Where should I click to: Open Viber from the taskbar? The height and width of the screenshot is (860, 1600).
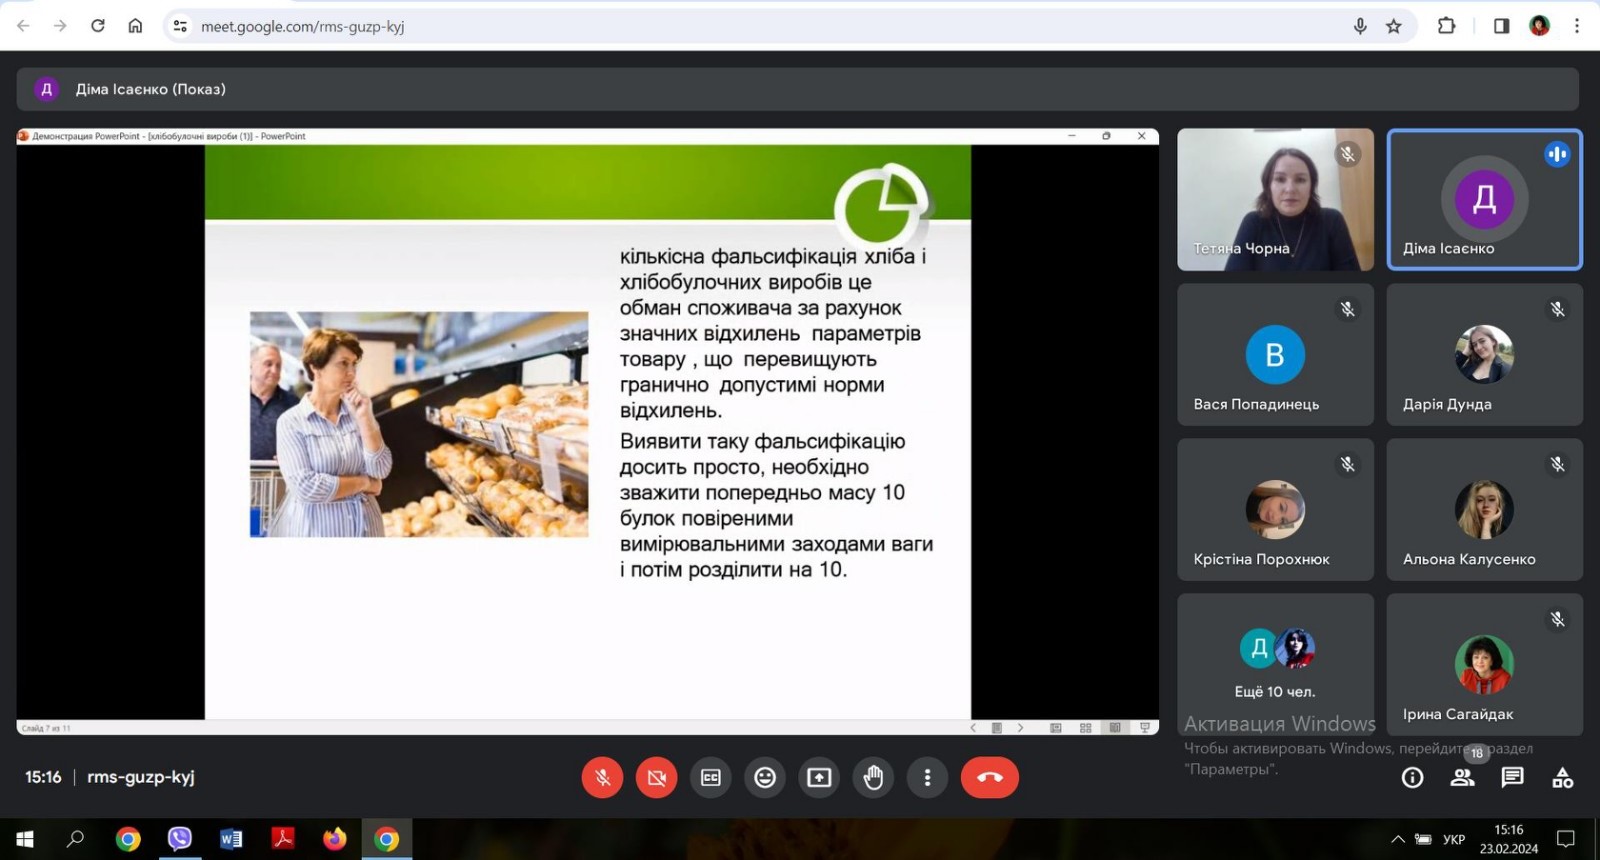click(180, 839)
